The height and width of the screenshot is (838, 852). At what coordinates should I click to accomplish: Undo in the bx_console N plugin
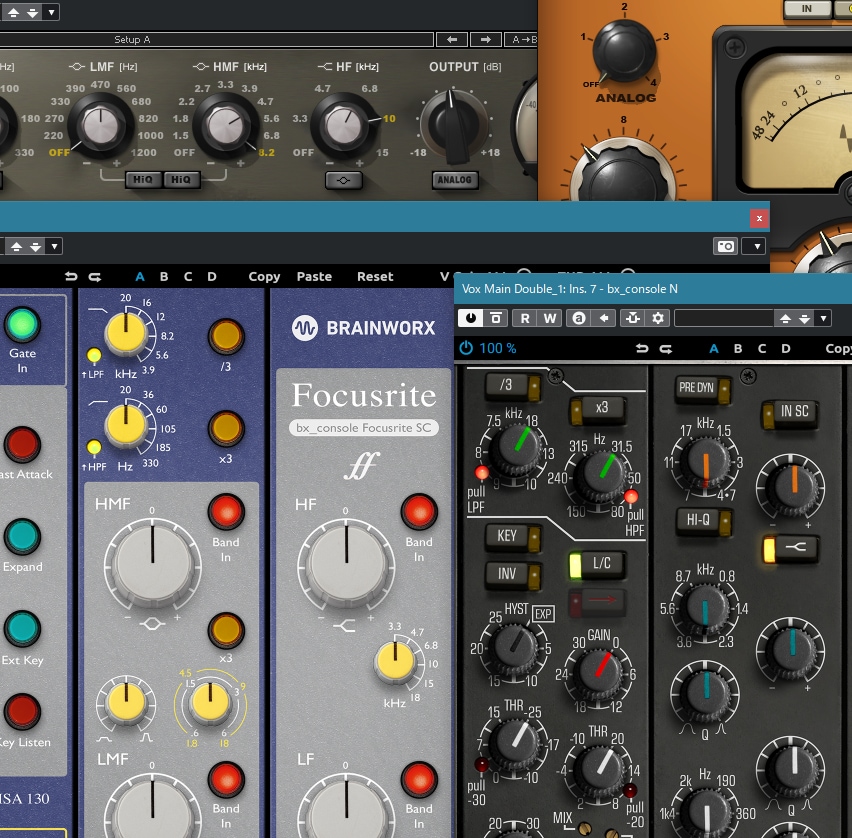coord(642,348)
